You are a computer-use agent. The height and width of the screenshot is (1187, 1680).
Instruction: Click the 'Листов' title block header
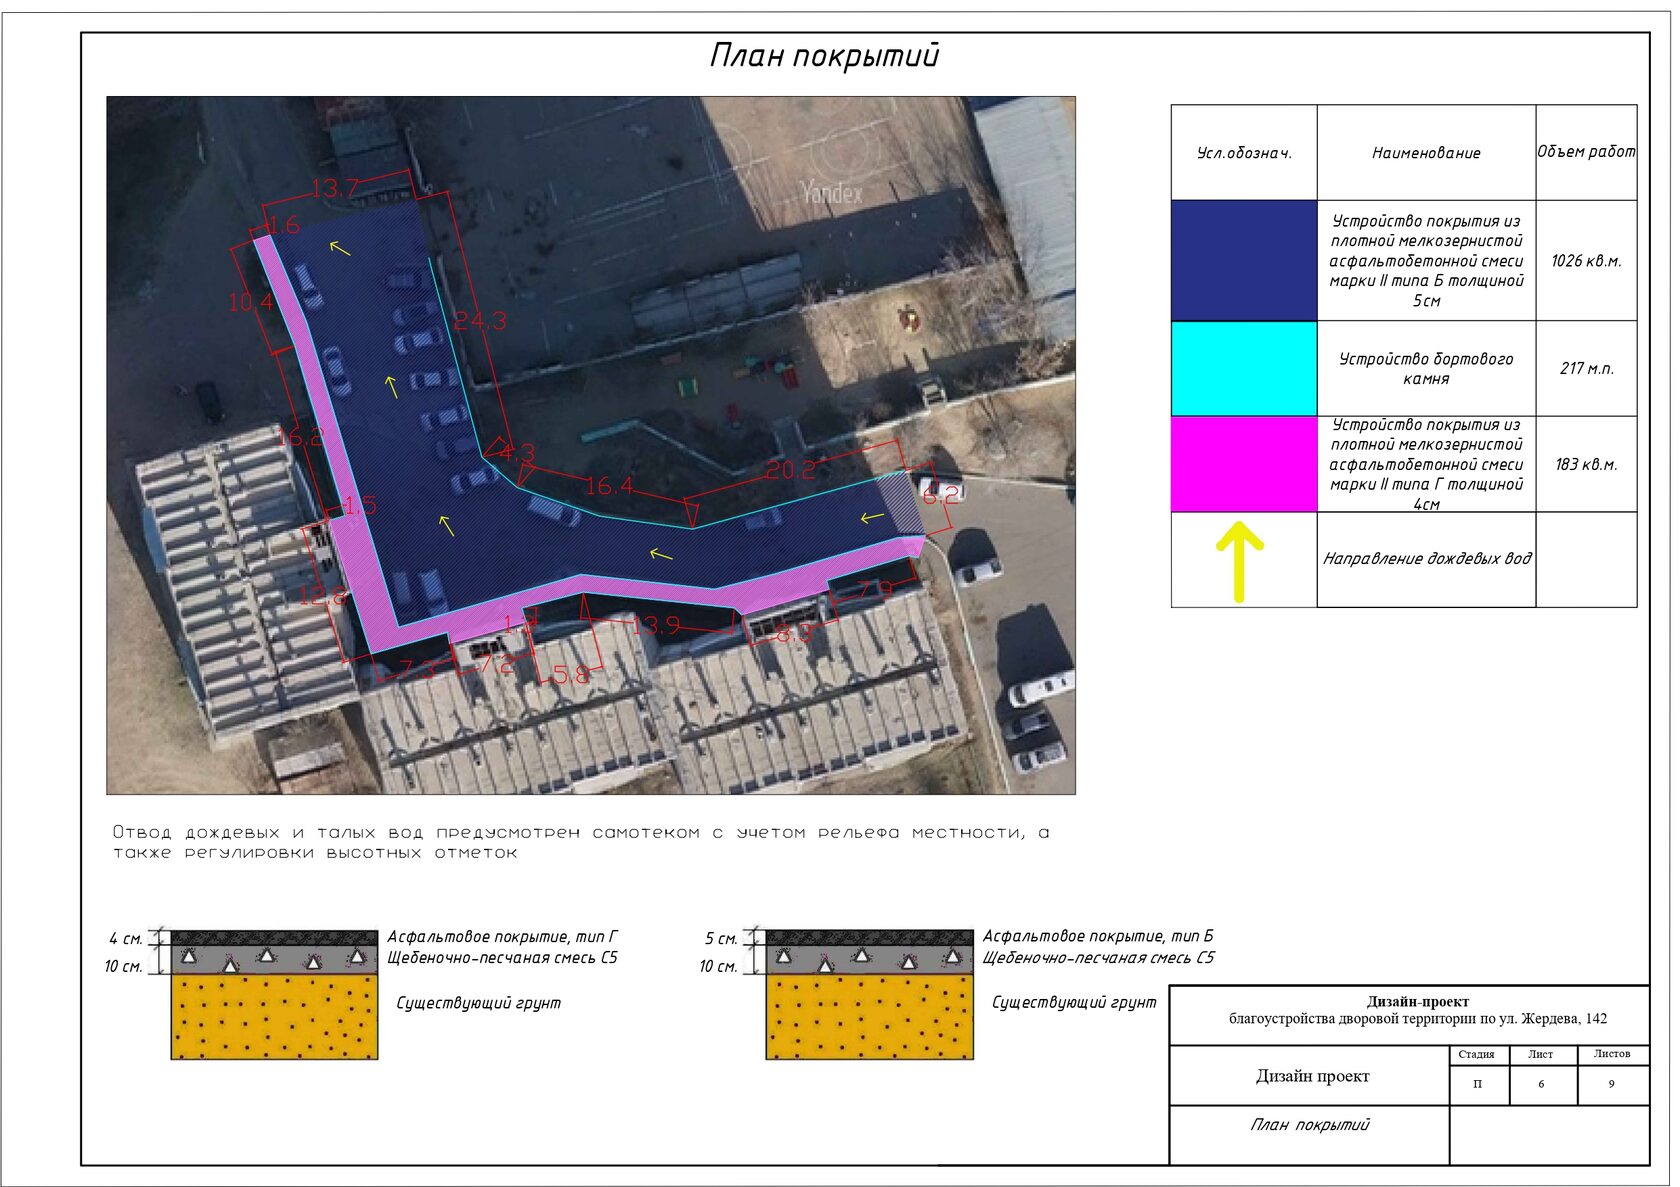1611,1054
